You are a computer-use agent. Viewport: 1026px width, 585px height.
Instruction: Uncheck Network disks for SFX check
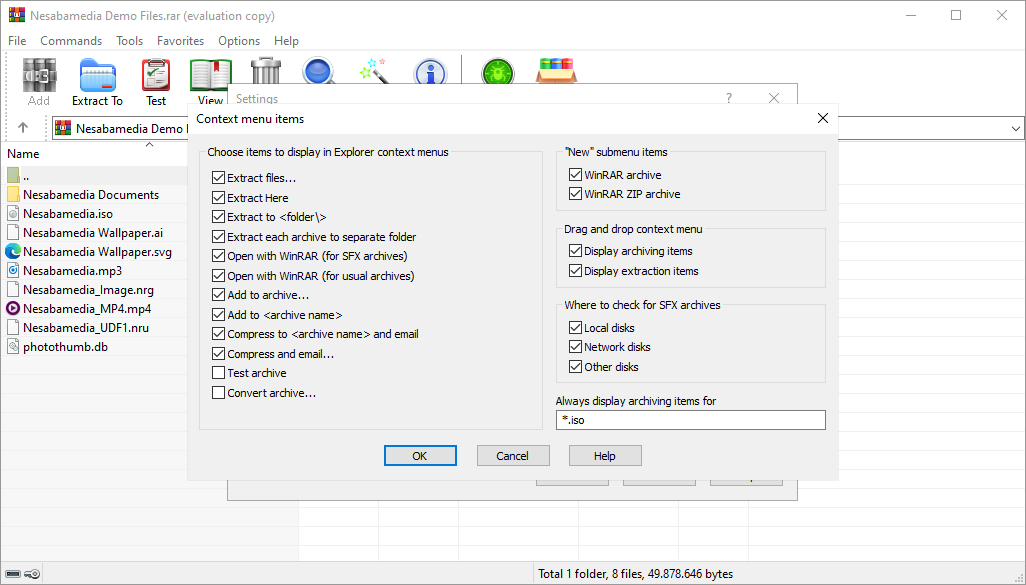[575, 347]
